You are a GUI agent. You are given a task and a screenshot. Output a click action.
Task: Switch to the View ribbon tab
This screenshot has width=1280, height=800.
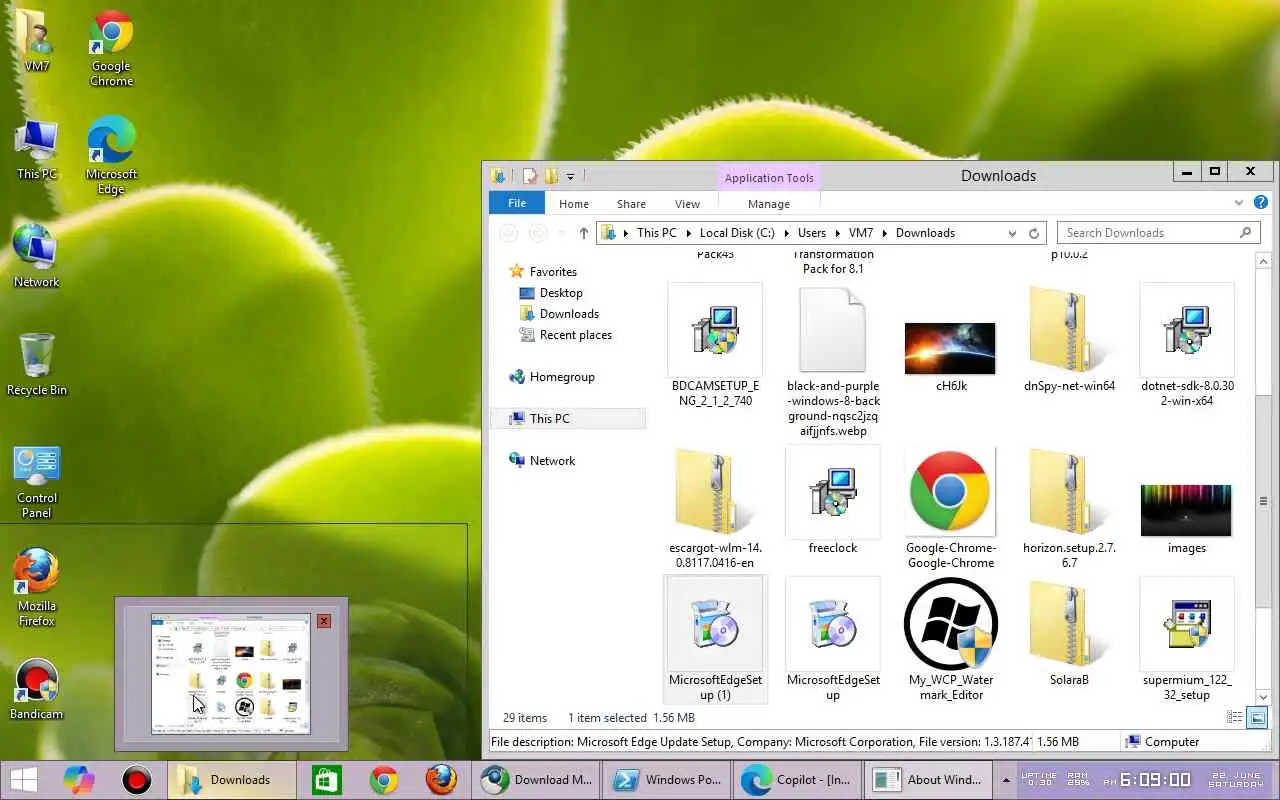point(687,203)
